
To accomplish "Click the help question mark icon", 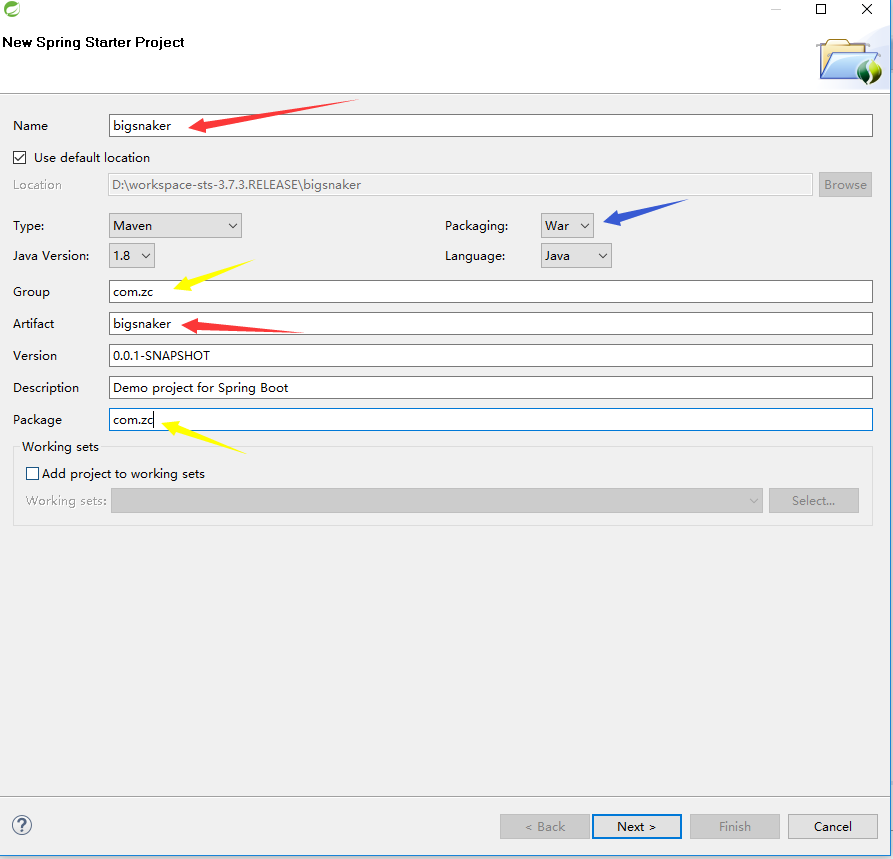I will (x=22, y=825).
